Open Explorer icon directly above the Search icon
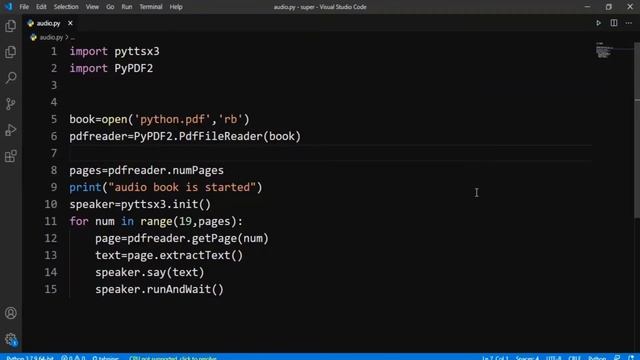Image resolution: width=640 pixels, height=360 pixels. point(11,52)
